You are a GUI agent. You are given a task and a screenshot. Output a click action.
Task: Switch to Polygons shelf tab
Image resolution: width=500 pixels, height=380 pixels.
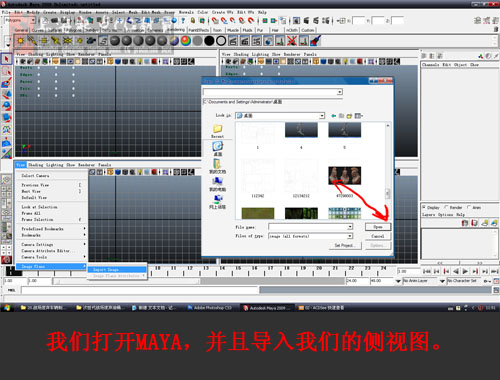[73, 30]
